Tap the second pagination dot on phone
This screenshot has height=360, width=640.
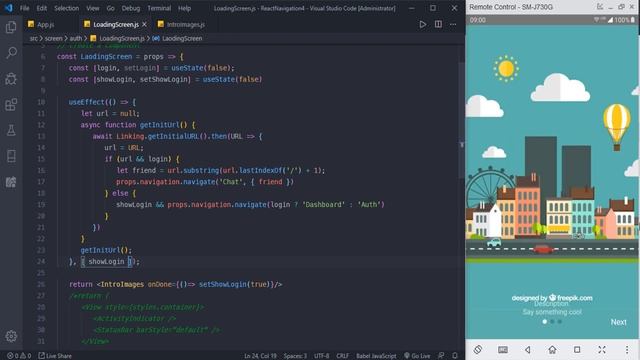(552, 322)
